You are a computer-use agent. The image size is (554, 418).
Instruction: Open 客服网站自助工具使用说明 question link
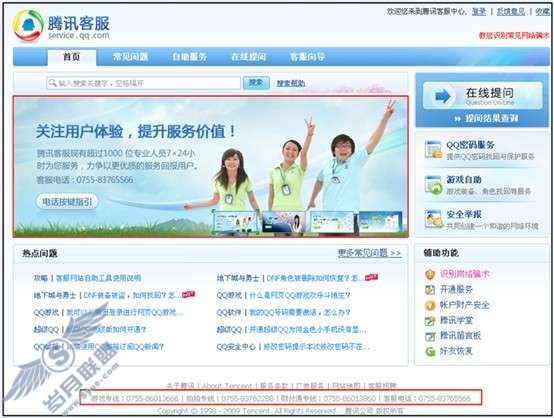(x=99, y=278)
